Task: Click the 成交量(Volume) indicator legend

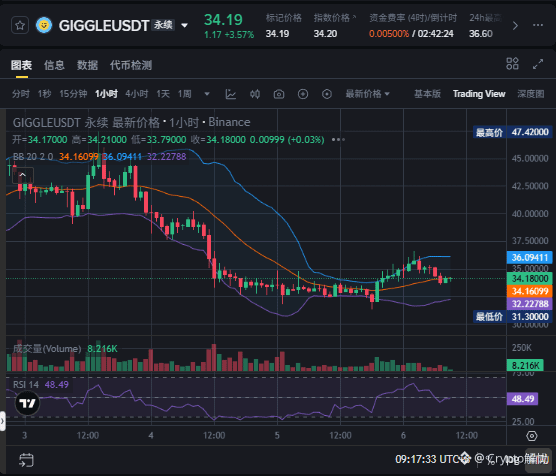Action: (x=47, y=349)
